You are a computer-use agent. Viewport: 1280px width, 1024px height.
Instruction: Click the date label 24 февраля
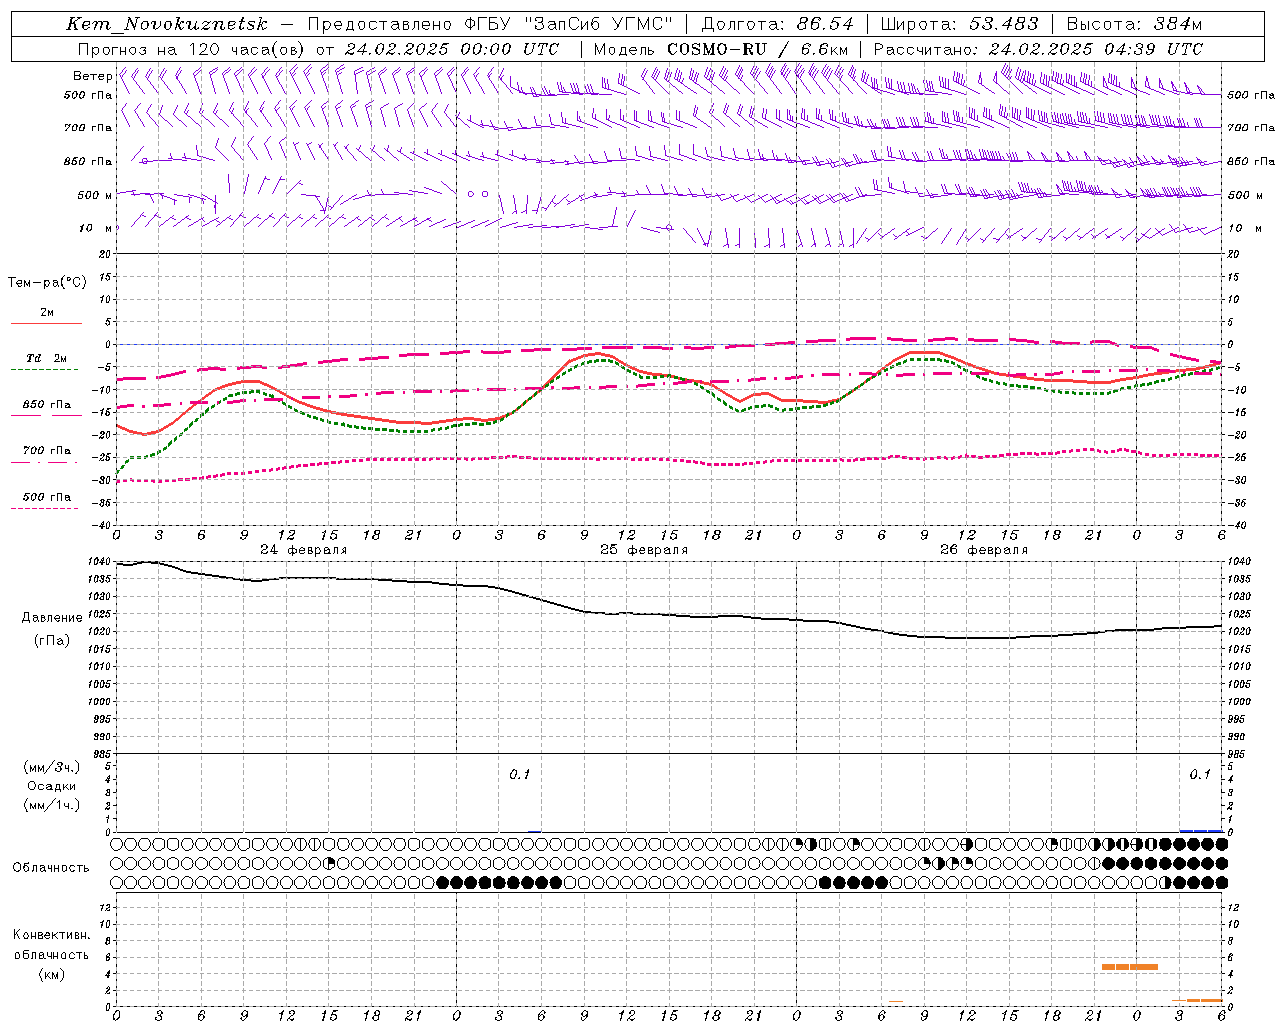(304, 550)
